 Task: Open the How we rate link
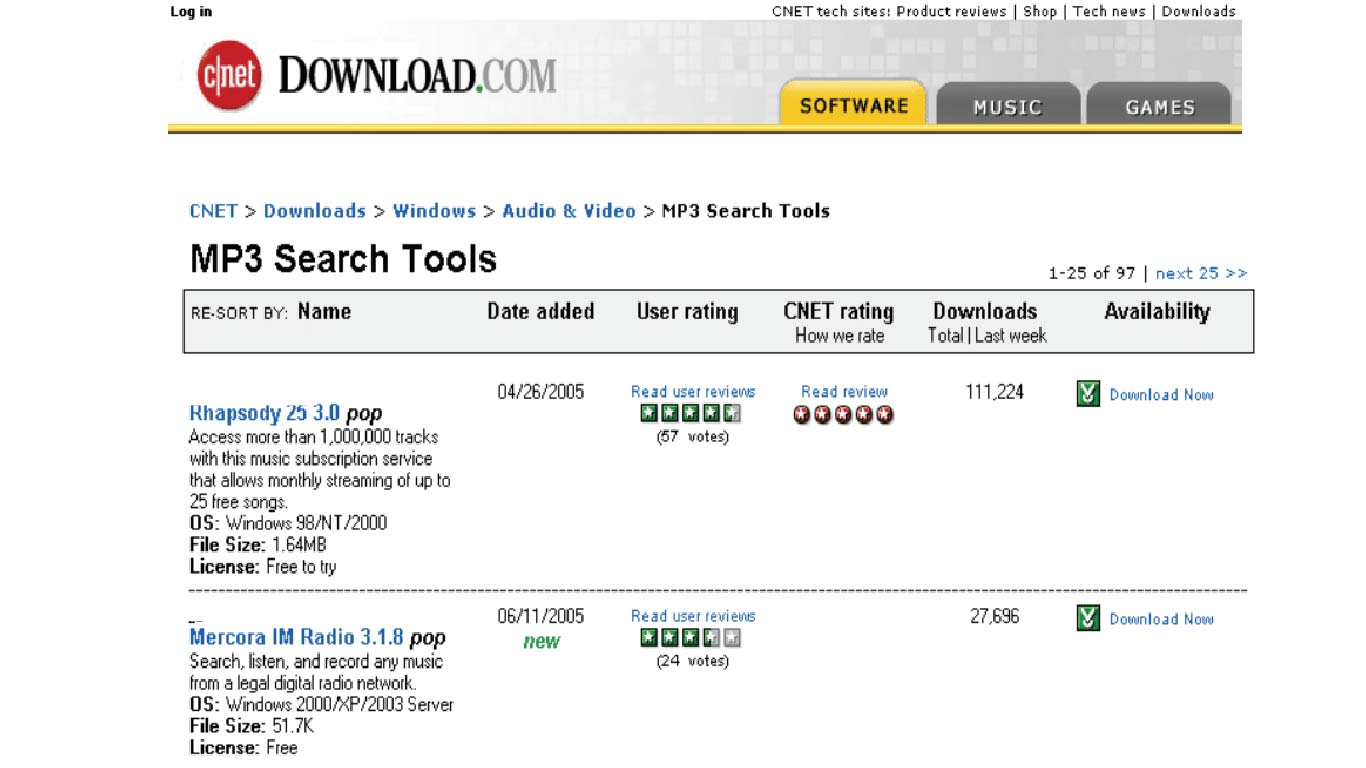pos(839,336)
